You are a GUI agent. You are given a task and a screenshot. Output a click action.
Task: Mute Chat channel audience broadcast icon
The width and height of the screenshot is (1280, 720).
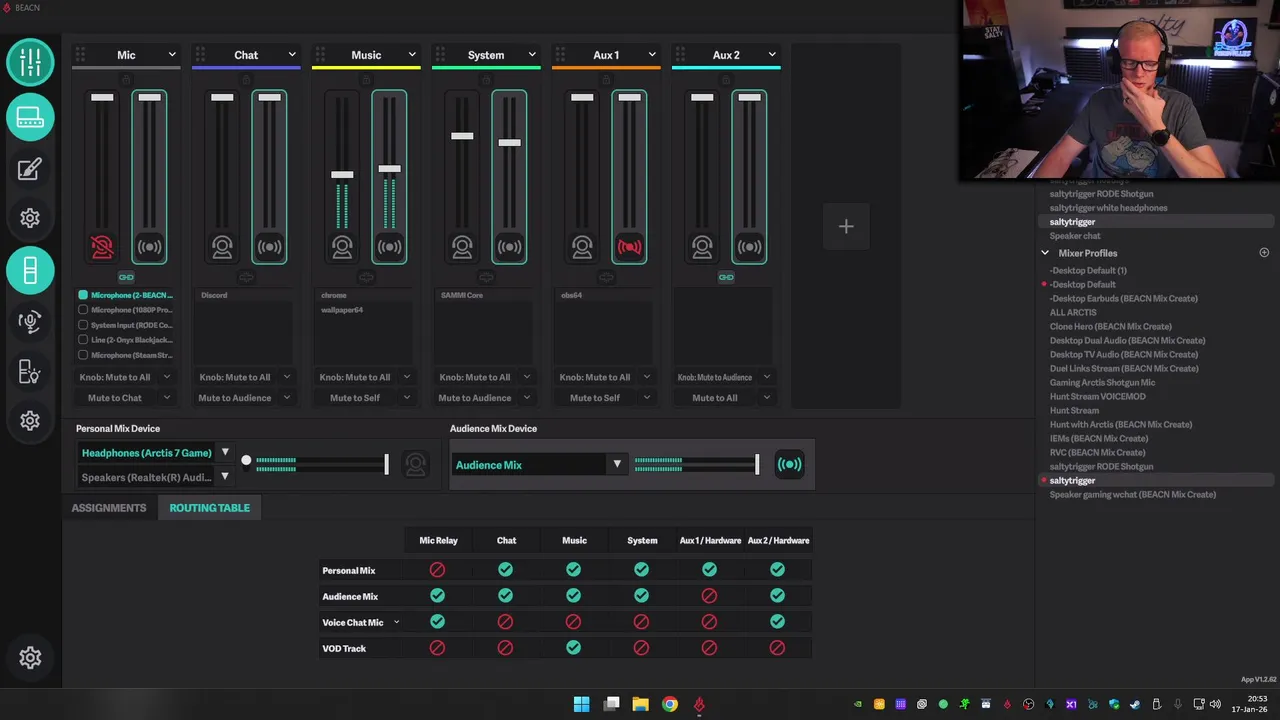tap(269, 247)
